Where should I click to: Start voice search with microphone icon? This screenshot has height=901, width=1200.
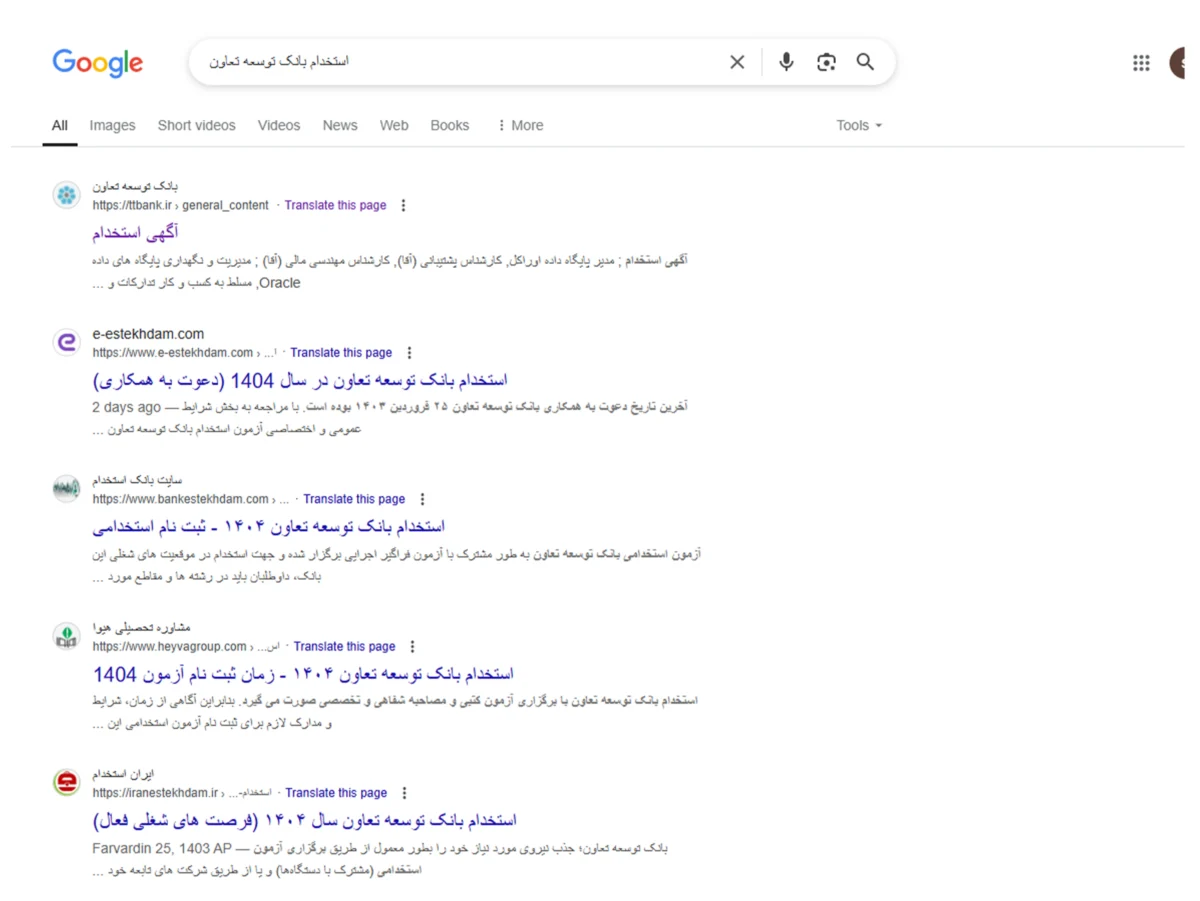coord(786,62)
